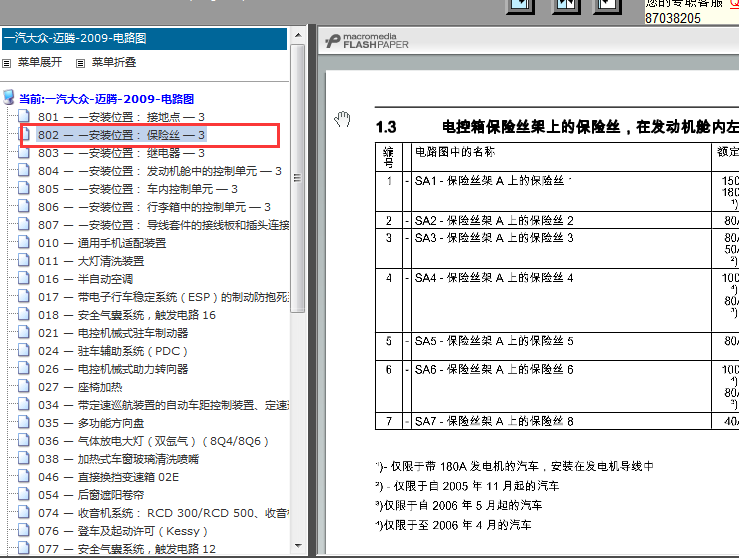The image size is (739, 558).
Task: Click the page icon for row 011 大灯清洗装置
Action: [24, 260]
